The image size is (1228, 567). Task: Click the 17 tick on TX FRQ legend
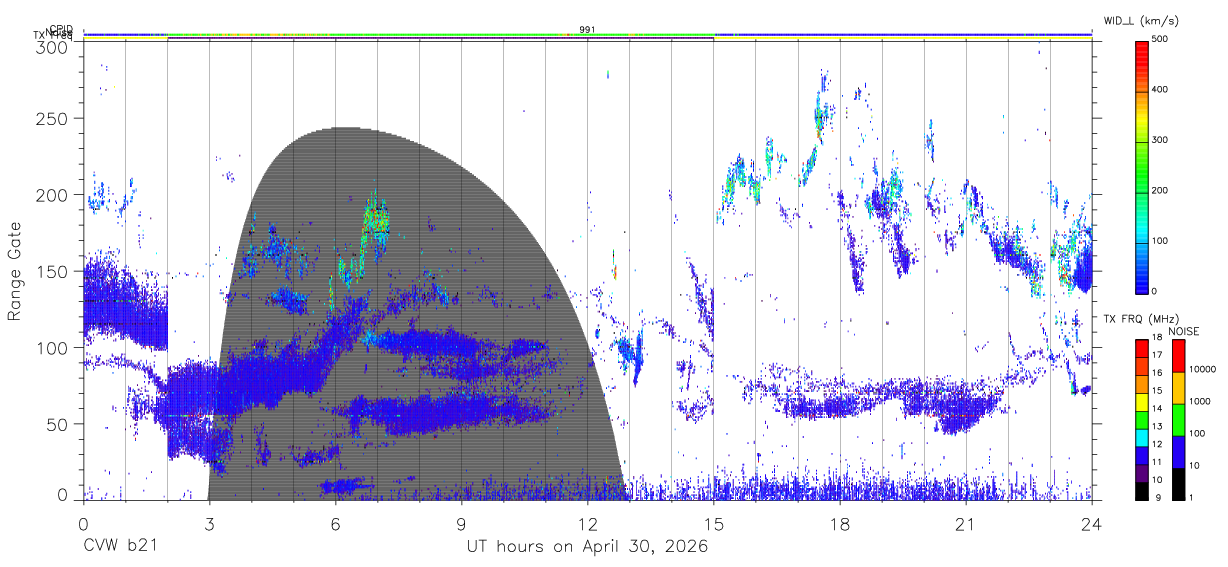(x=1158, y=355)
